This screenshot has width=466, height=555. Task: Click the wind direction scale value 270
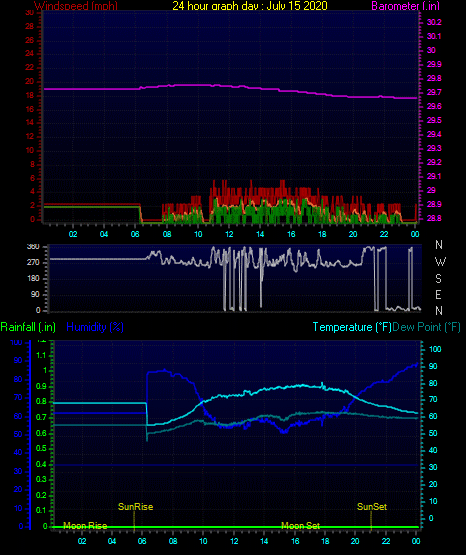coord(33,263)
